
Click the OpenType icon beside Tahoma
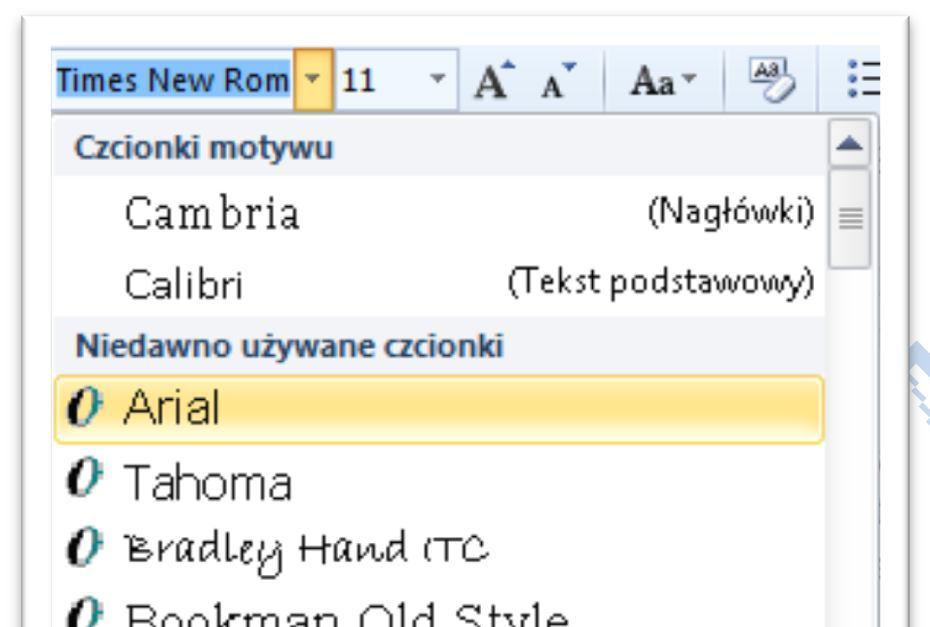[84, 477]
